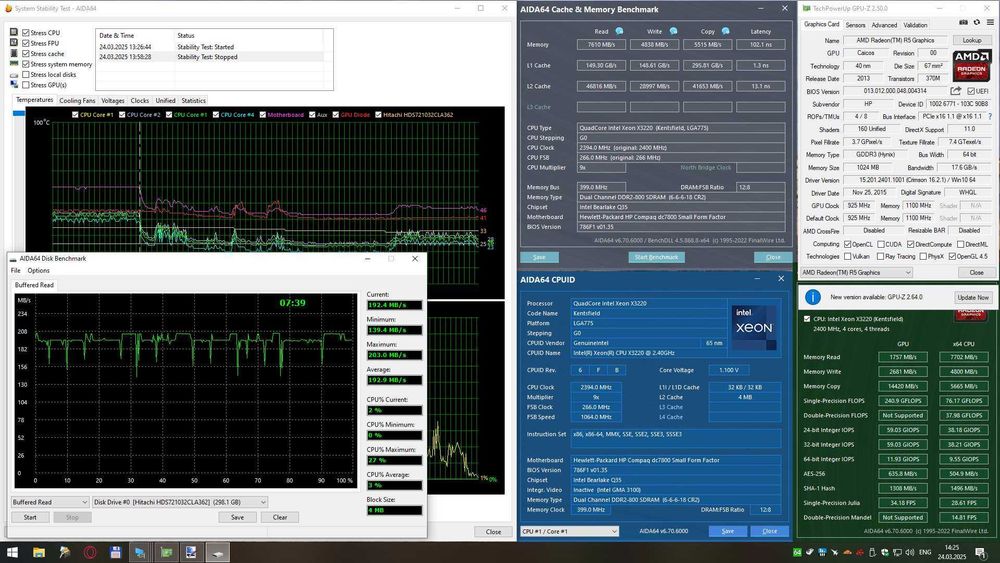Viewport: 1000px width, 563px height.
Task: Click info icon next to Read column
Action: click(619, 31)
